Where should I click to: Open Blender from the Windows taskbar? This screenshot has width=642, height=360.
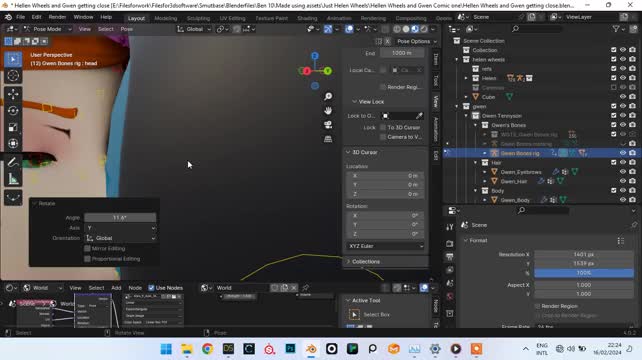(311, 349)
